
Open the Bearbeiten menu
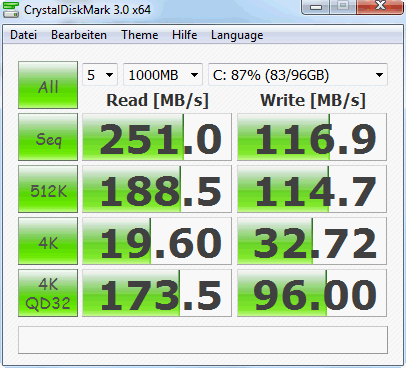point(79,35)
